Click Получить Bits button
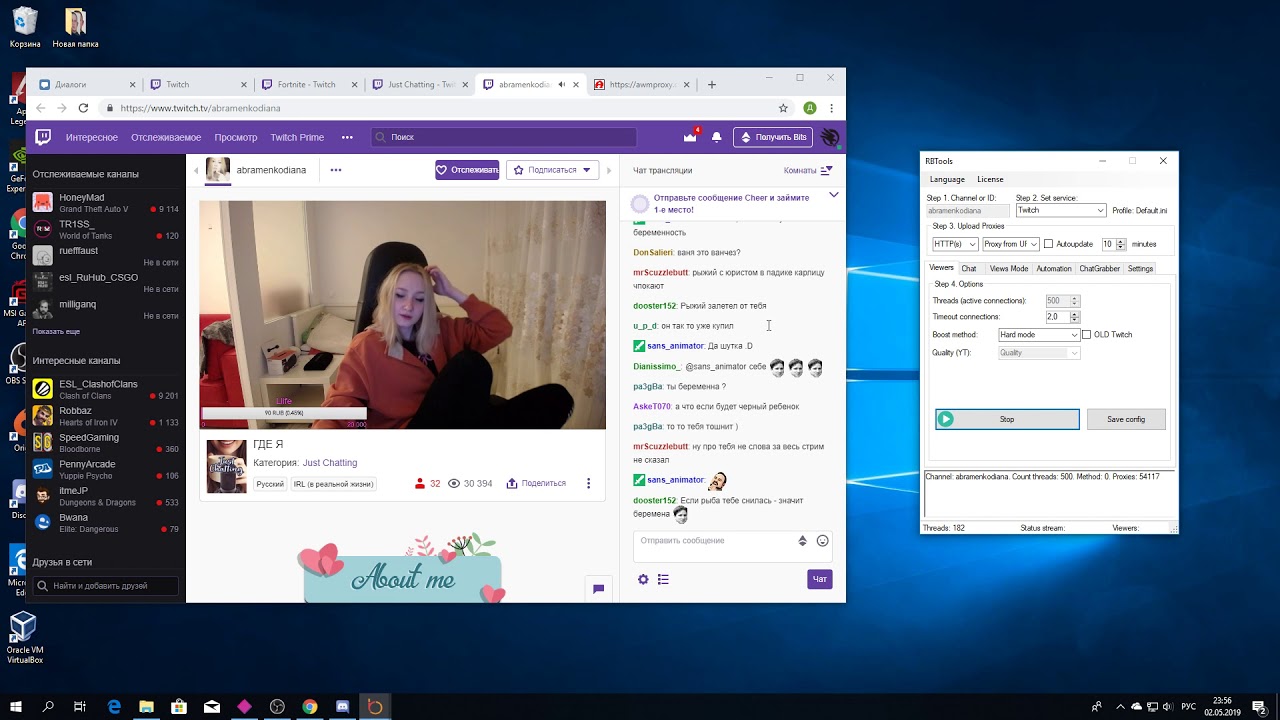This screenshot has width=1280, height=720. pos(772,137)
